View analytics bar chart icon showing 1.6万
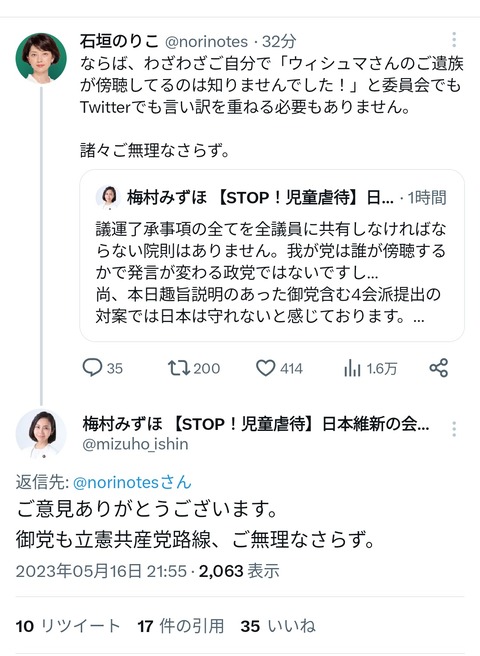This screenshot has width=480, height=656. click(x=352, y=369)
